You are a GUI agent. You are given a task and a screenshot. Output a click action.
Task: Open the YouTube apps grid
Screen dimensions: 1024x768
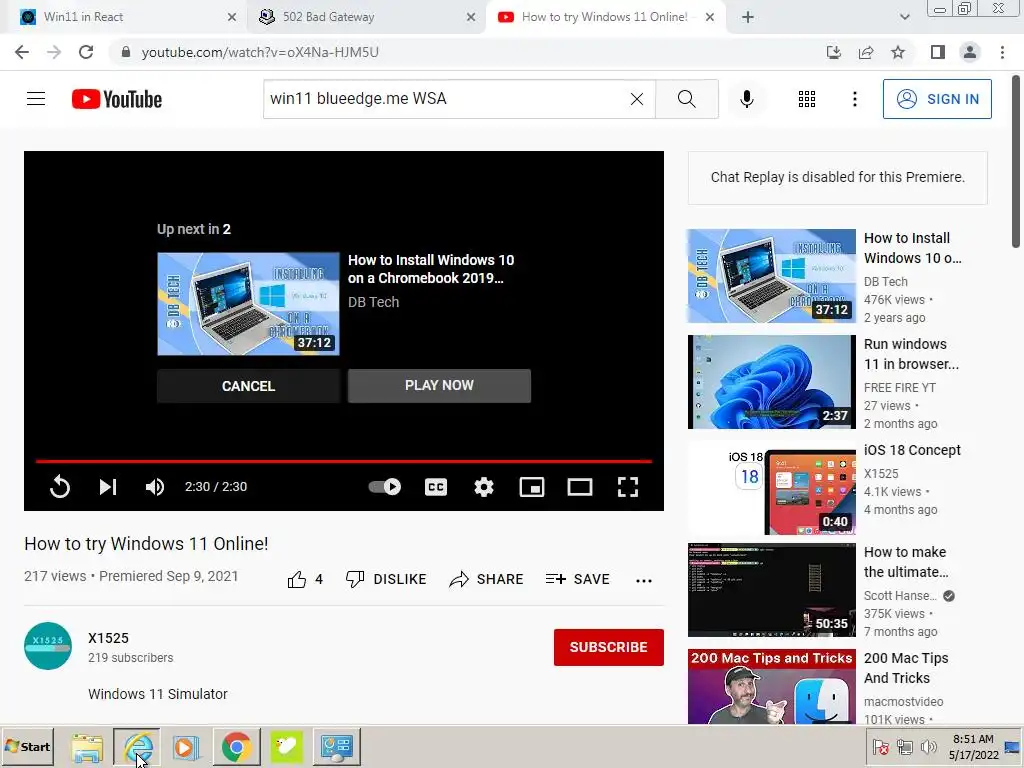click(807, 99)
